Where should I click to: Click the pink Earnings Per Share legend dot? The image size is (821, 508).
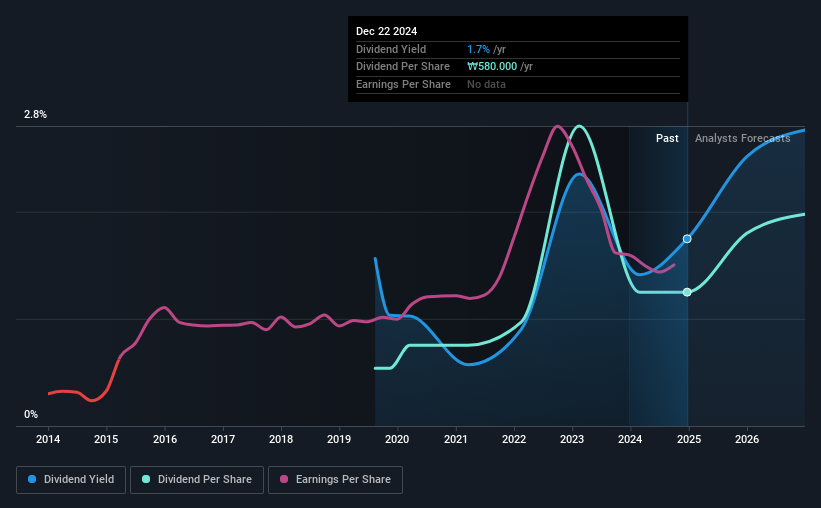pos(284,479)
